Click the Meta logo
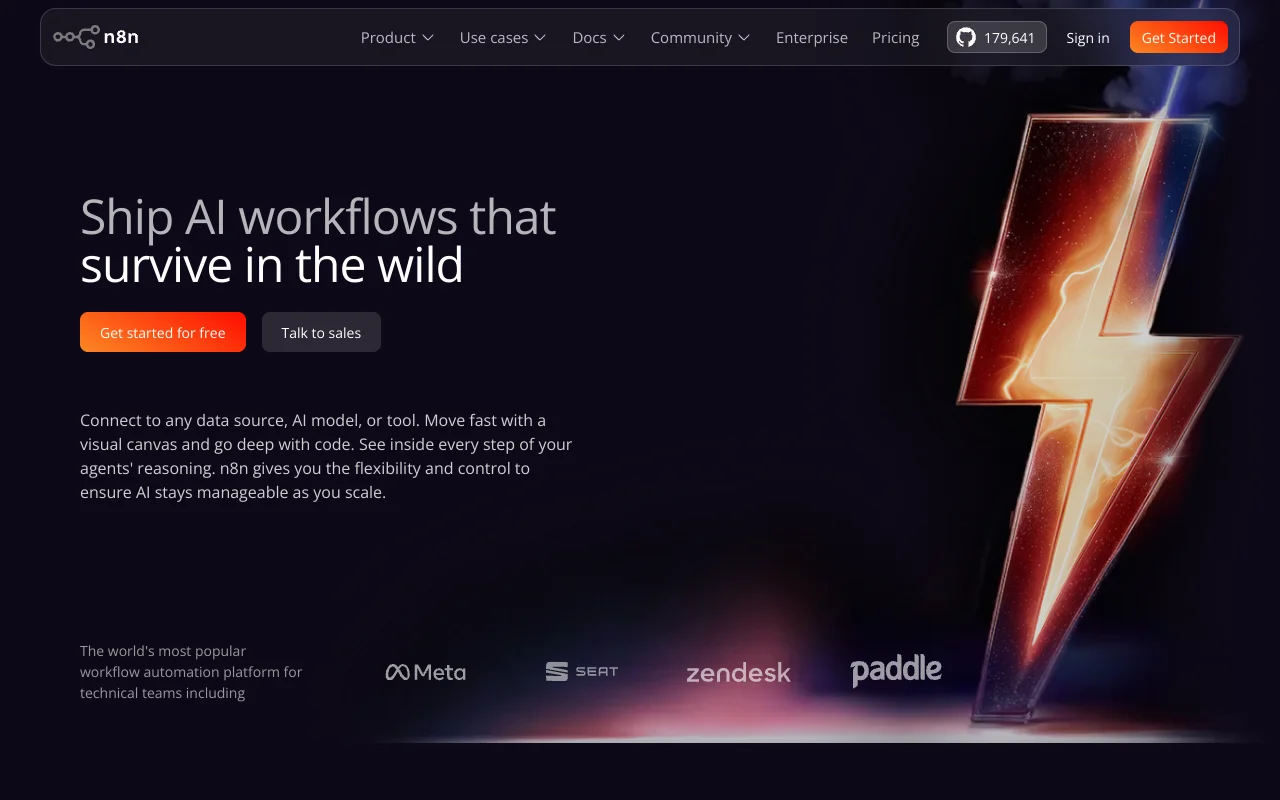The image size is (1280, 800). coord(426,672)
